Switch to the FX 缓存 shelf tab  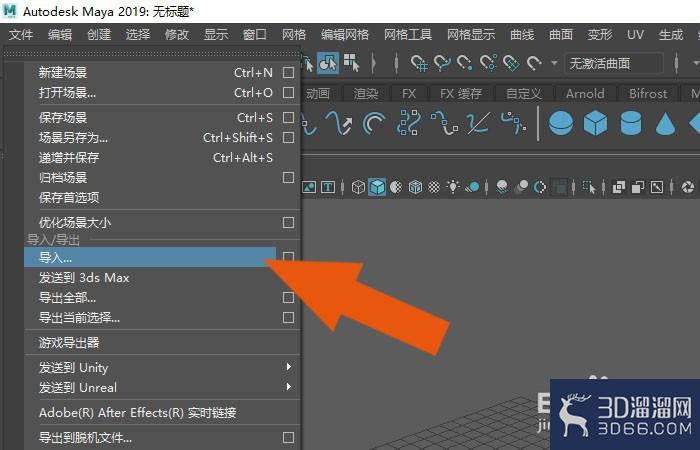(461, 94)
